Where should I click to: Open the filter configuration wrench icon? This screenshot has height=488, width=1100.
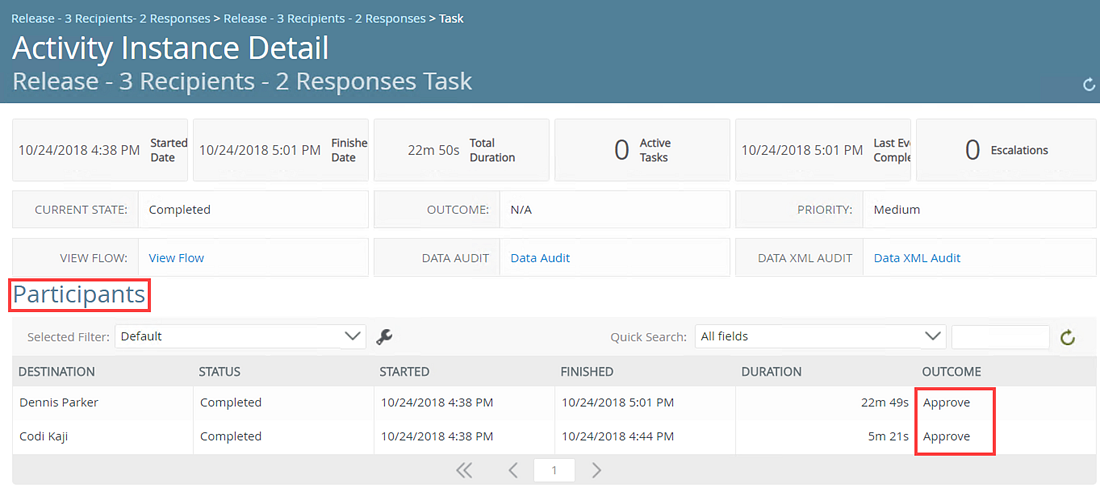384,337
